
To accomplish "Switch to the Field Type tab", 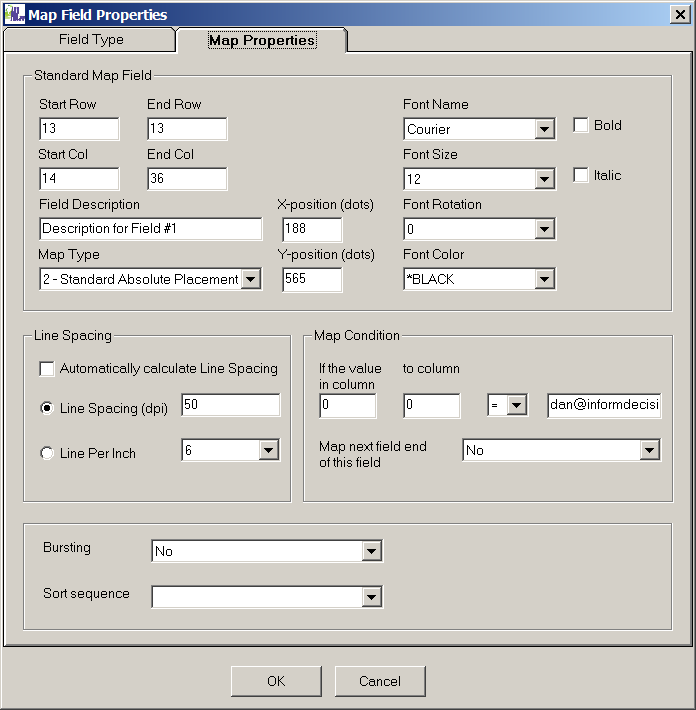I will (91, 40).
